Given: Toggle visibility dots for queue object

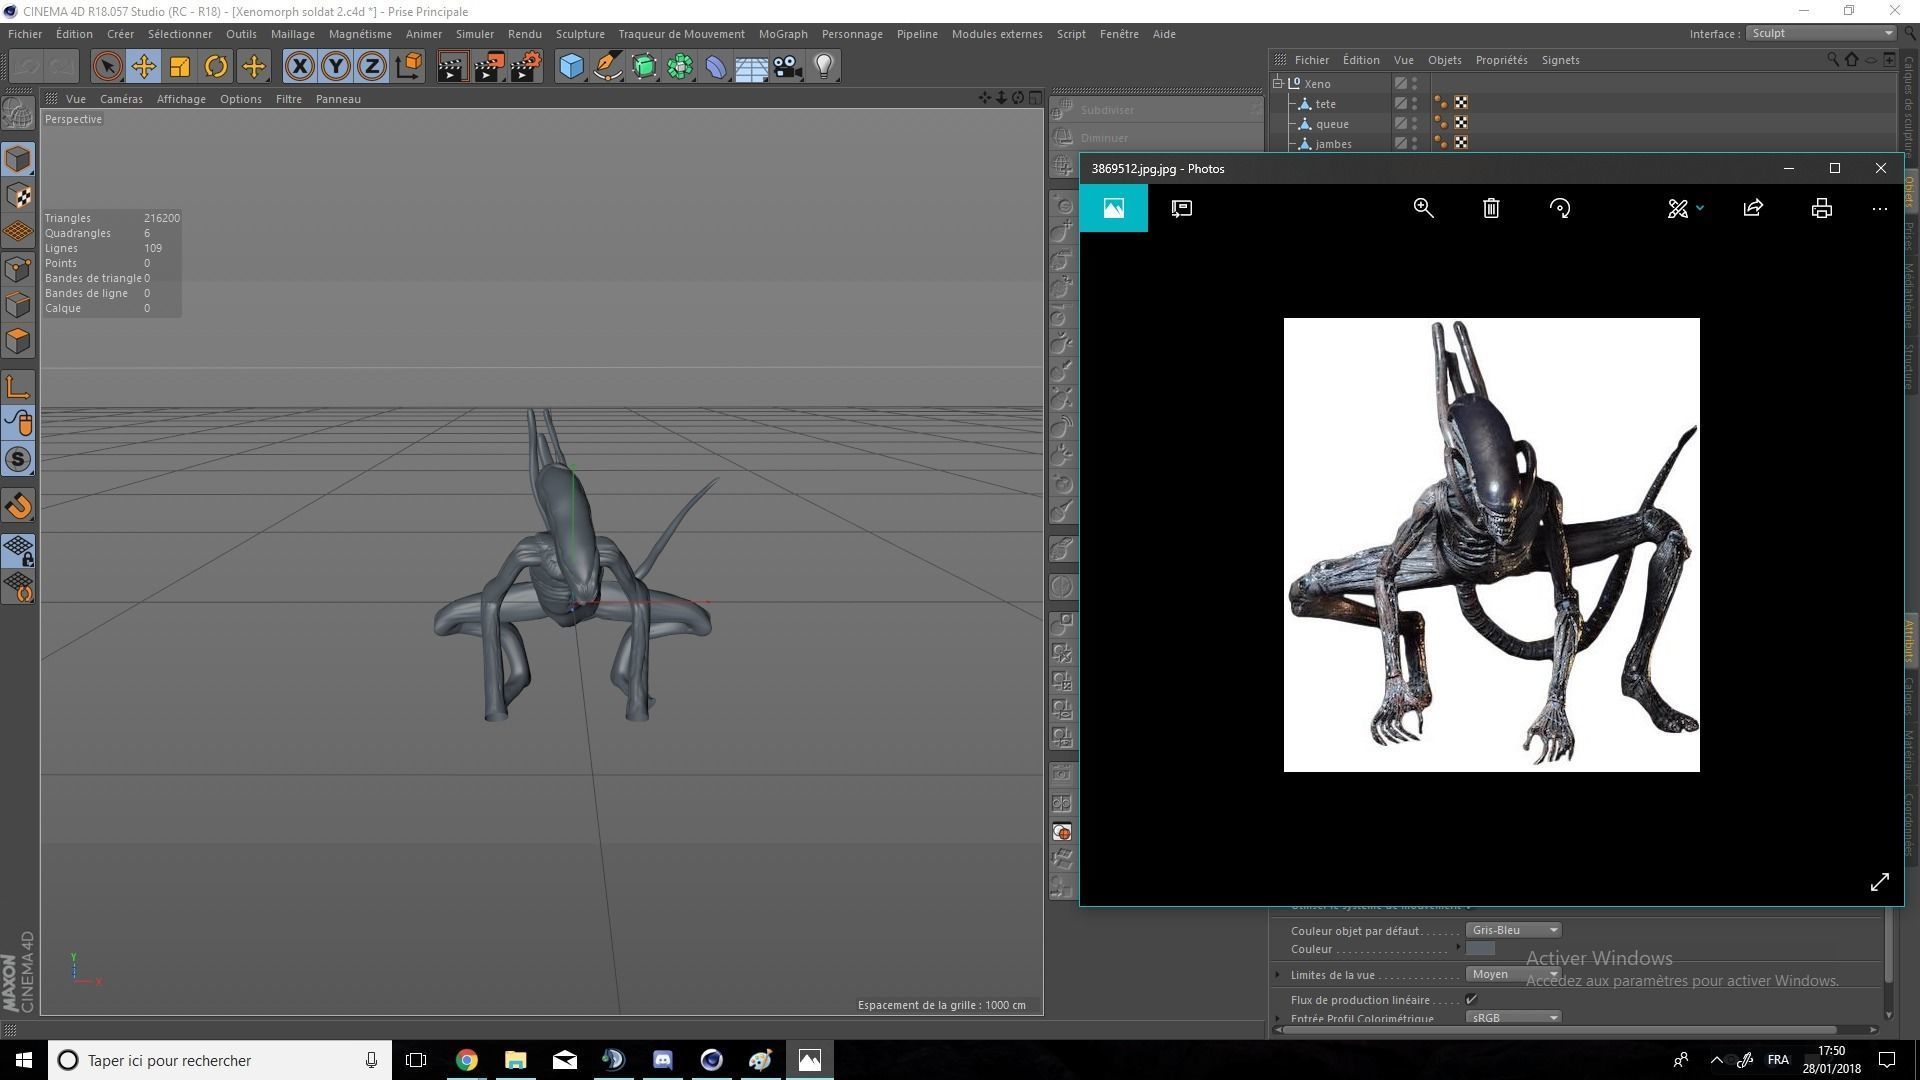Looking at the screenshot, I should (1415, 124).
